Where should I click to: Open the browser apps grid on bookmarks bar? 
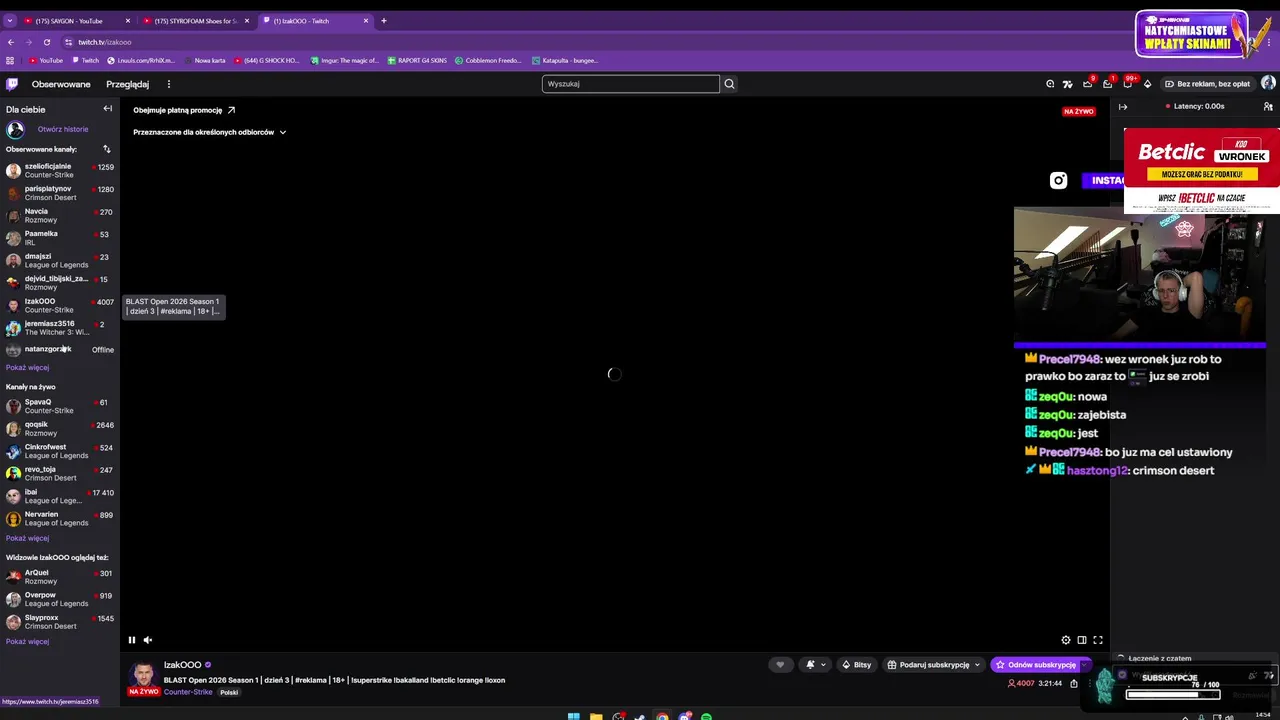click(x=10, y=60)
